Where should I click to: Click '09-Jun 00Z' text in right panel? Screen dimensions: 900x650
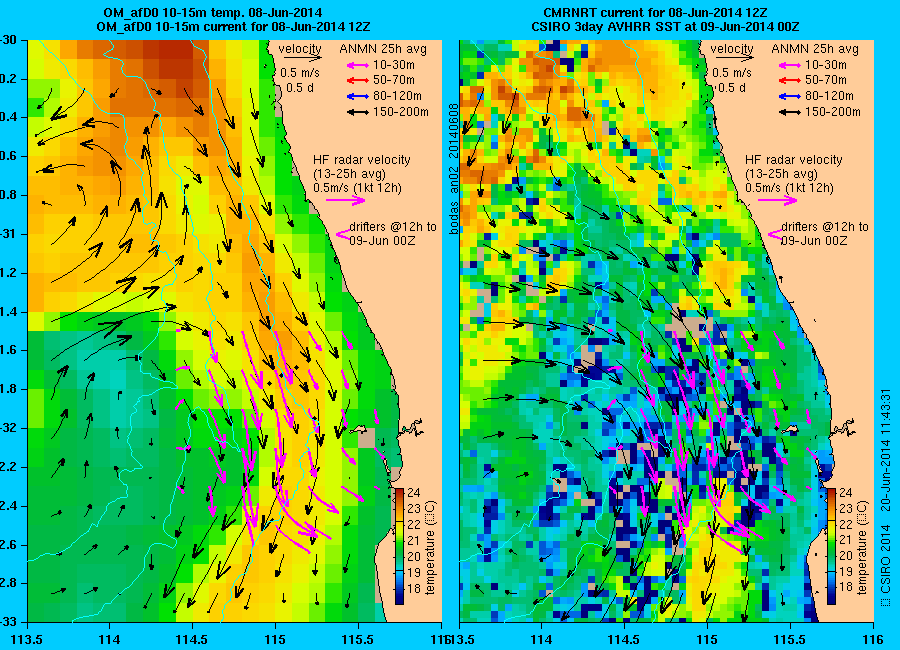814,241
